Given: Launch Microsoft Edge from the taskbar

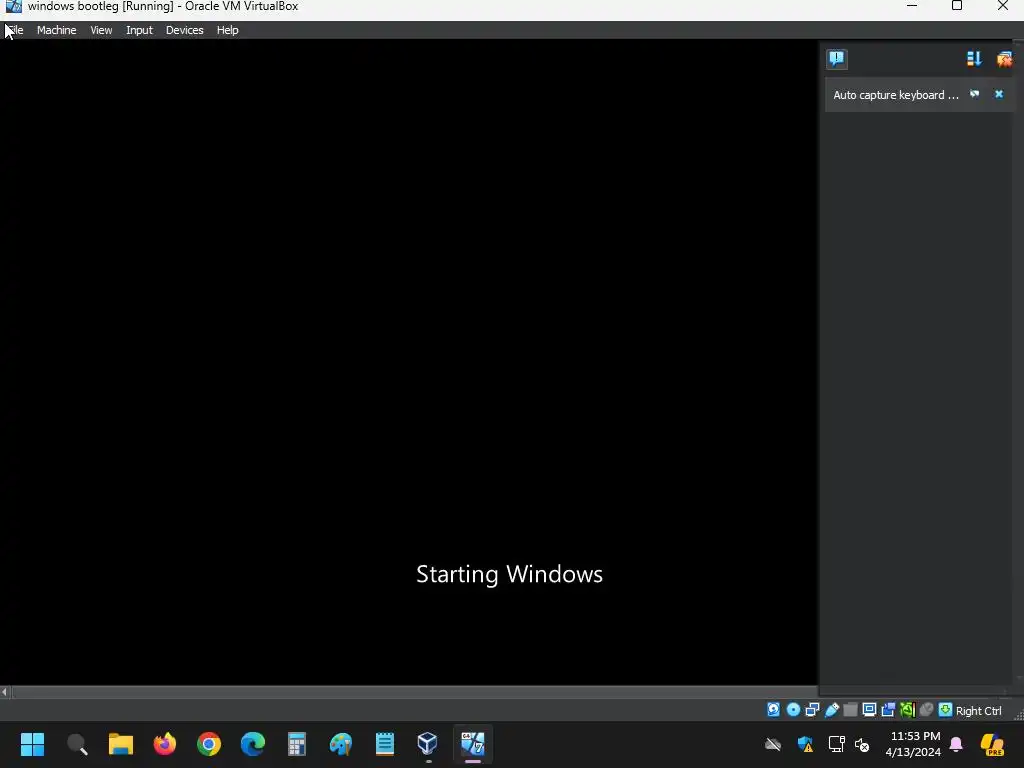Looking at the screenshot, I should (253, 744).
